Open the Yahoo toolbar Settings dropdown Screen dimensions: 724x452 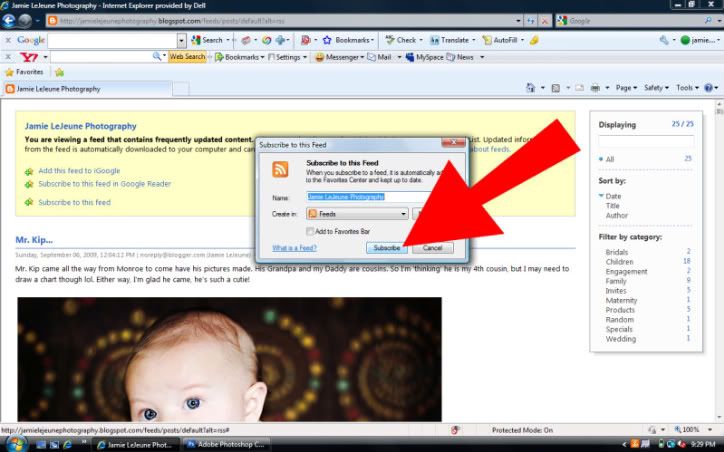click(x=288, y=57)
